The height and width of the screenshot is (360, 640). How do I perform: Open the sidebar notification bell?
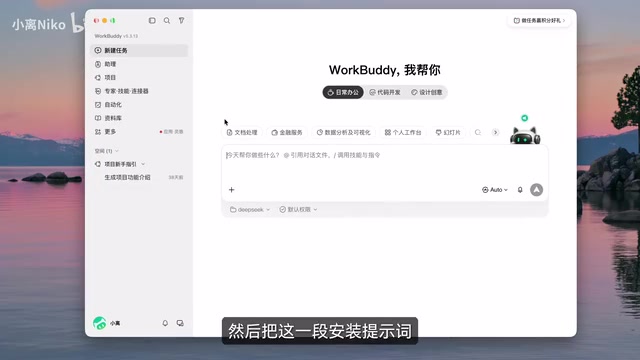coord(165,323)
